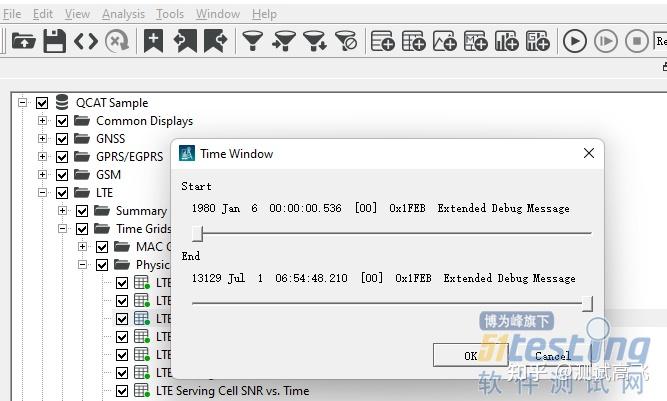Screen dimensions: 667x401
Task: Add new line chart view icon
Action: pyautogui.click(x=445, y=41)
